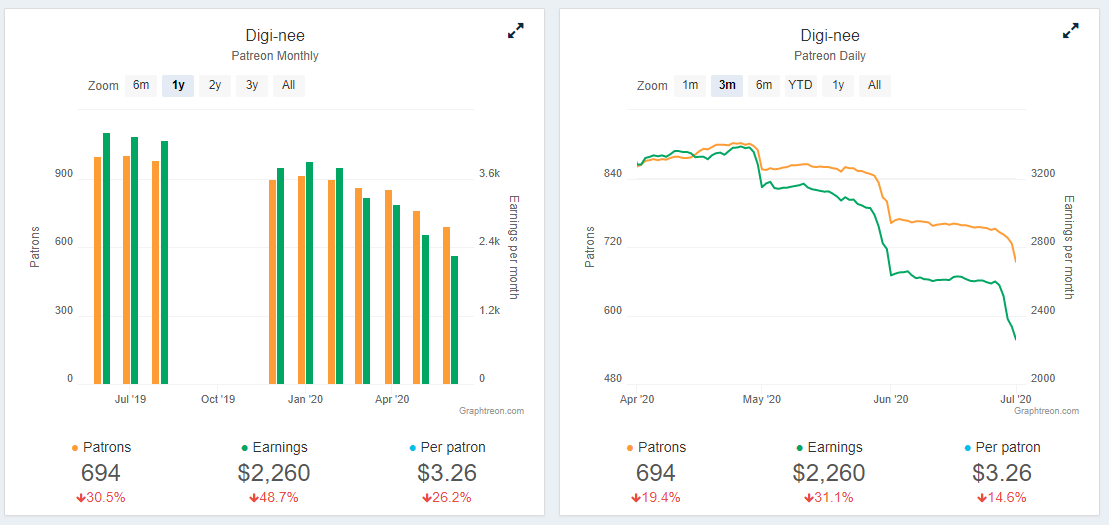This screenshot has height=525, width=1109.
Task: Select 1y zoom on Patreon Daily chart
Action: (x=838, y=86)
